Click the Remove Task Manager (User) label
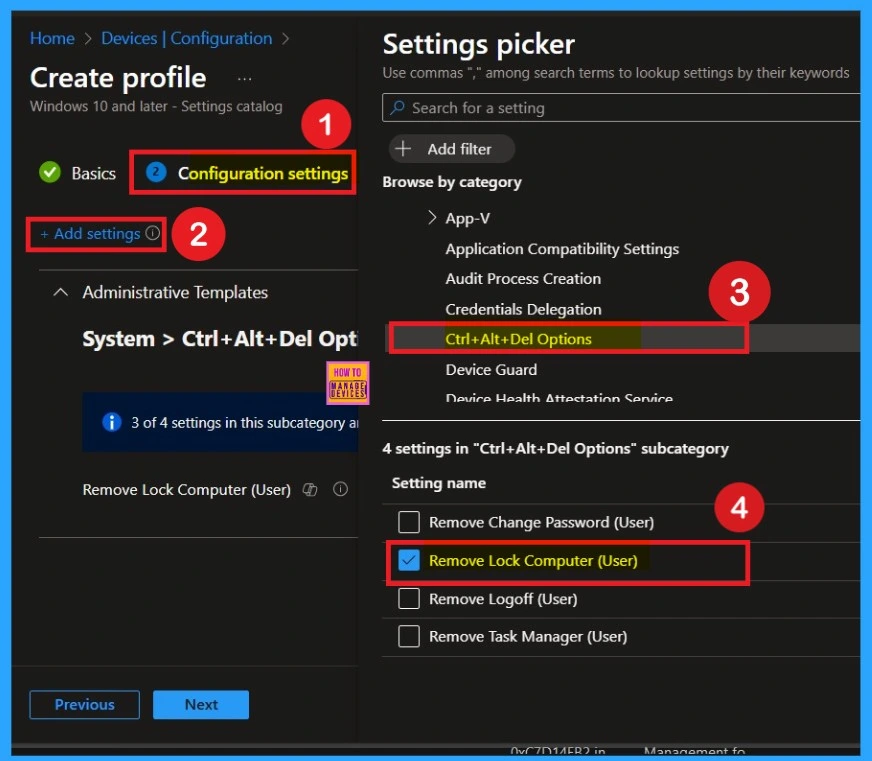The height and width of the screenshot is (761, 872). coord(528,637)
